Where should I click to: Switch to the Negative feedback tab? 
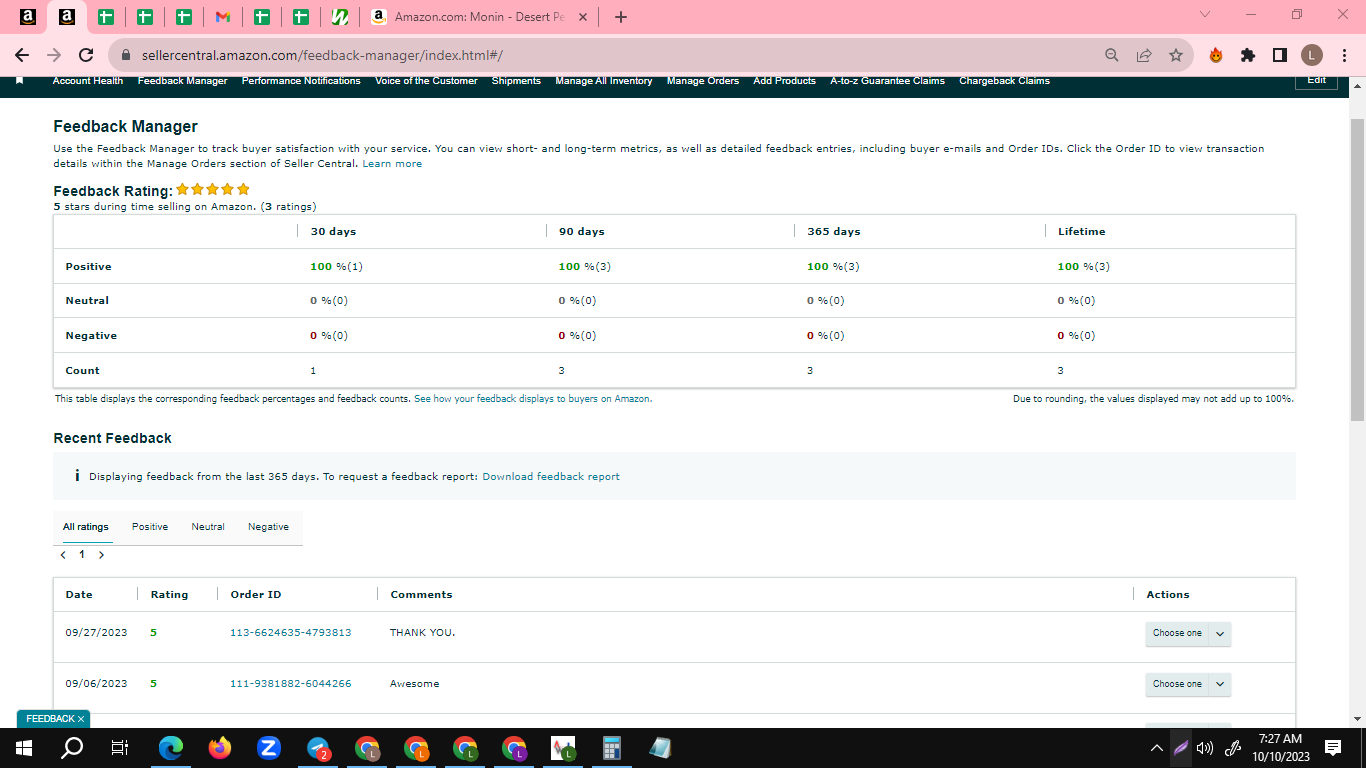[269, 527]
